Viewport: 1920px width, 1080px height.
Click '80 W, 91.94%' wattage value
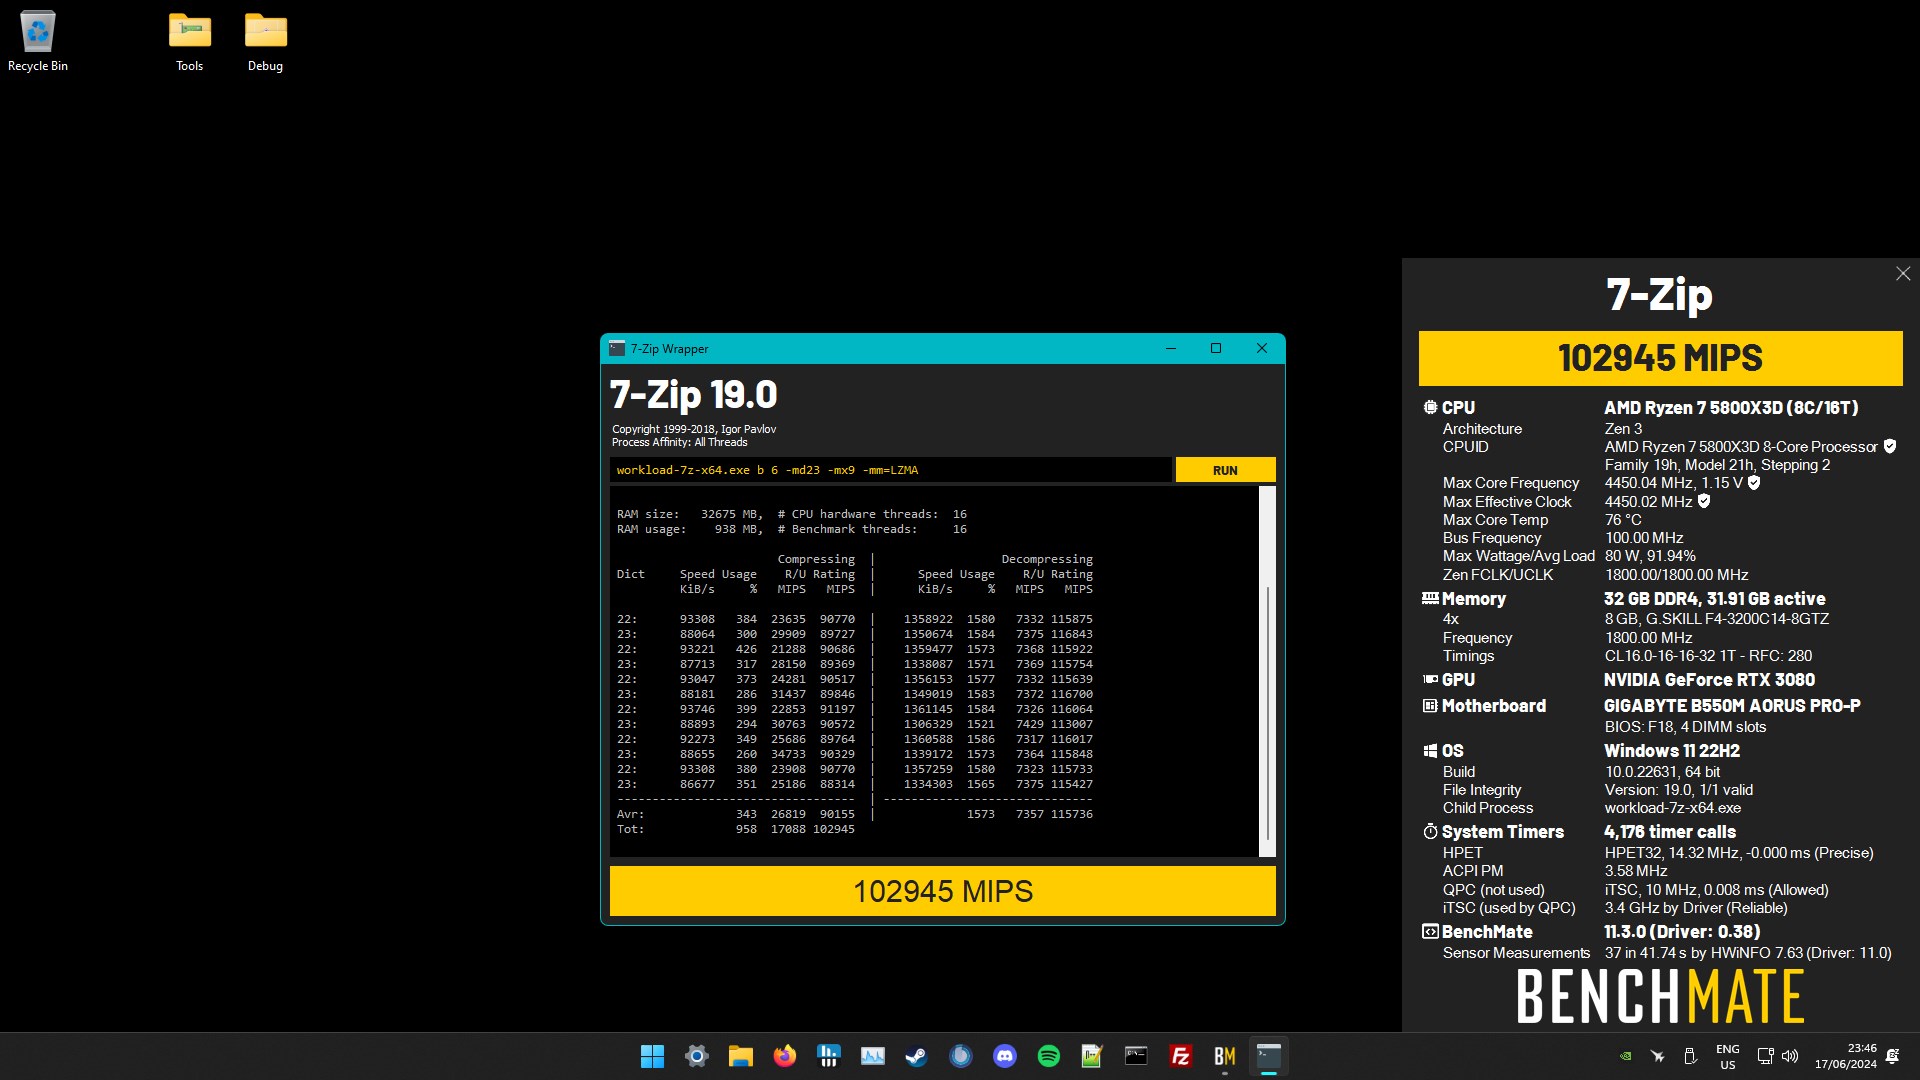tap(1650, 556)
